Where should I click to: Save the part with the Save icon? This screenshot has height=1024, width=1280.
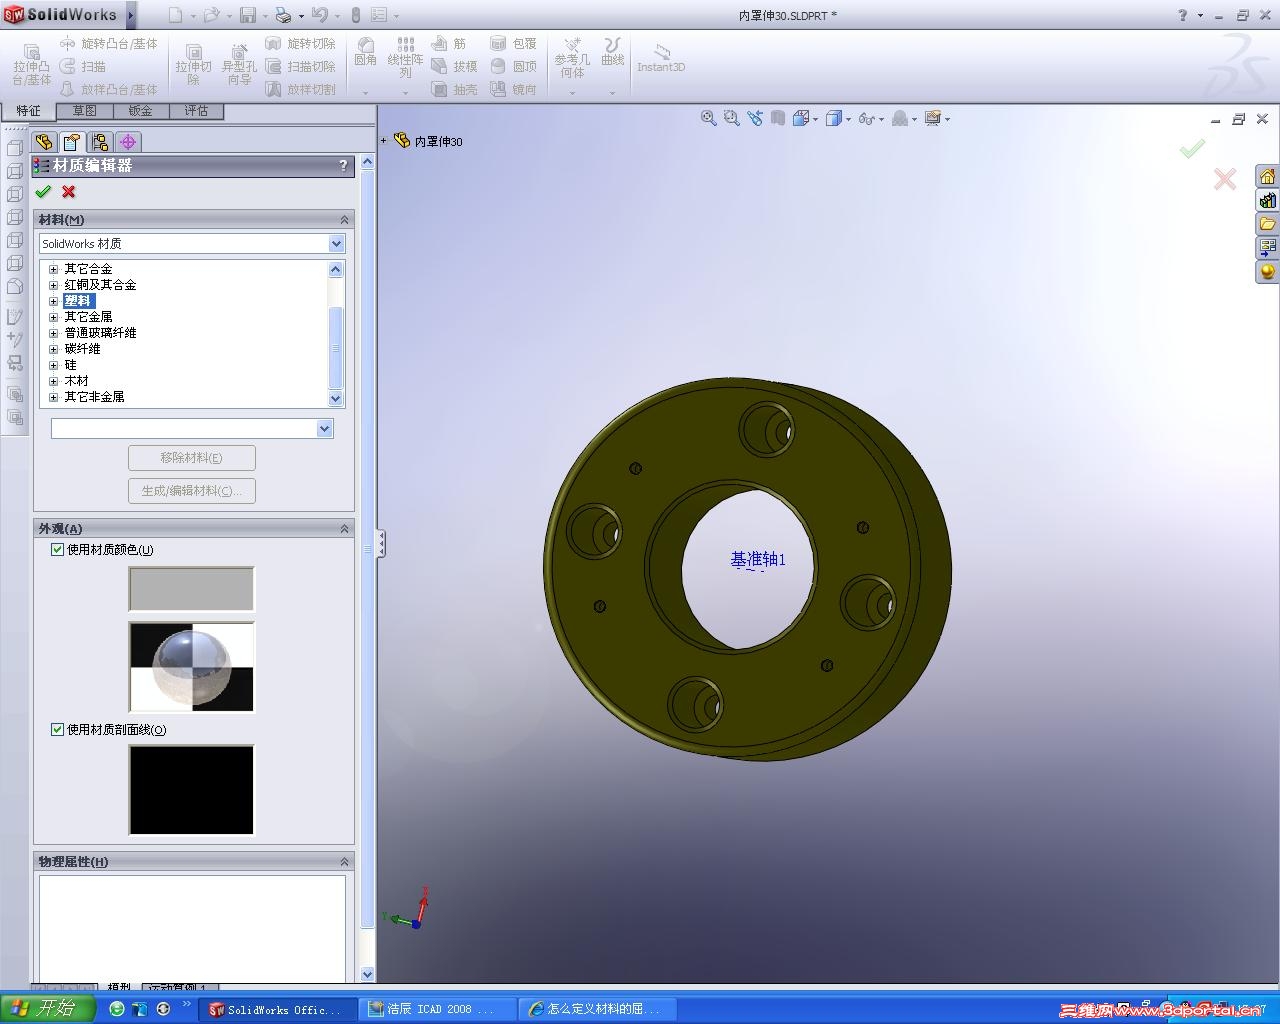(x=248, y=15)
